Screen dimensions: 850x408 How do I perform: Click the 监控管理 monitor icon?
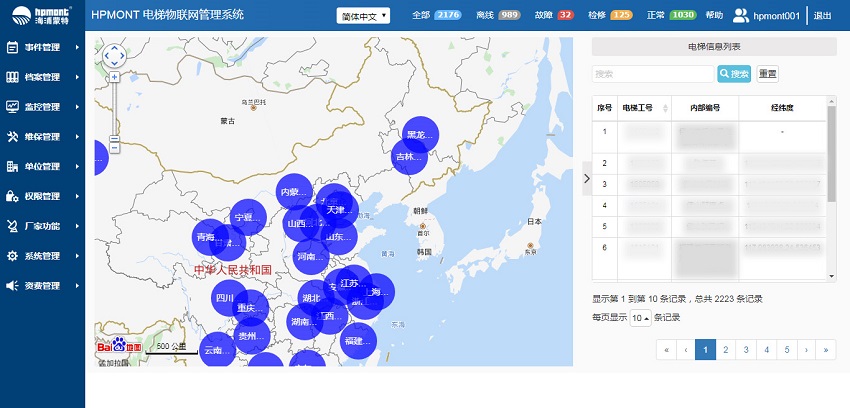click(x=12, y=107)
